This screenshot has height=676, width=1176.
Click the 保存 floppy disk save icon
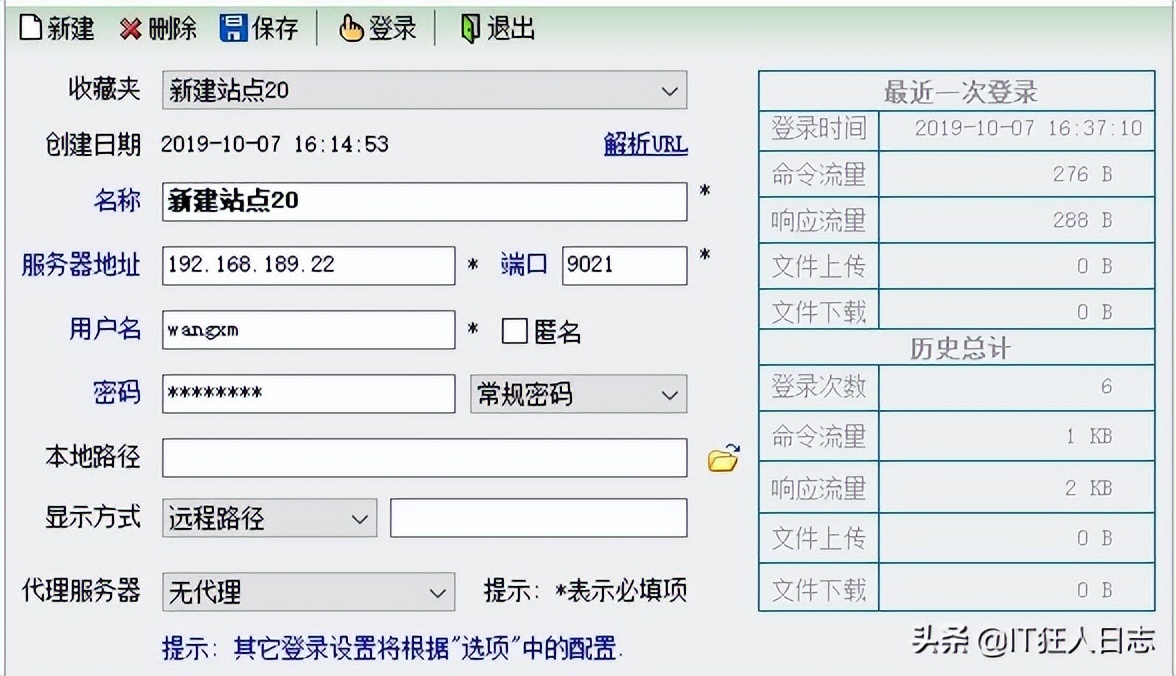click(233, 29)
